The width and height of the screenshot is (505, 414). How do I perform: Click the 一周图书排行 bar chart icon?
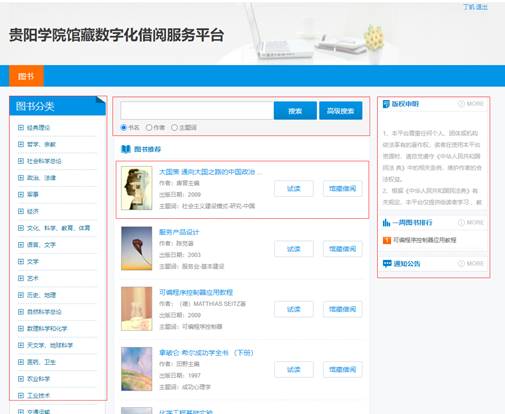pyautogui.click(x=386, y=222)
